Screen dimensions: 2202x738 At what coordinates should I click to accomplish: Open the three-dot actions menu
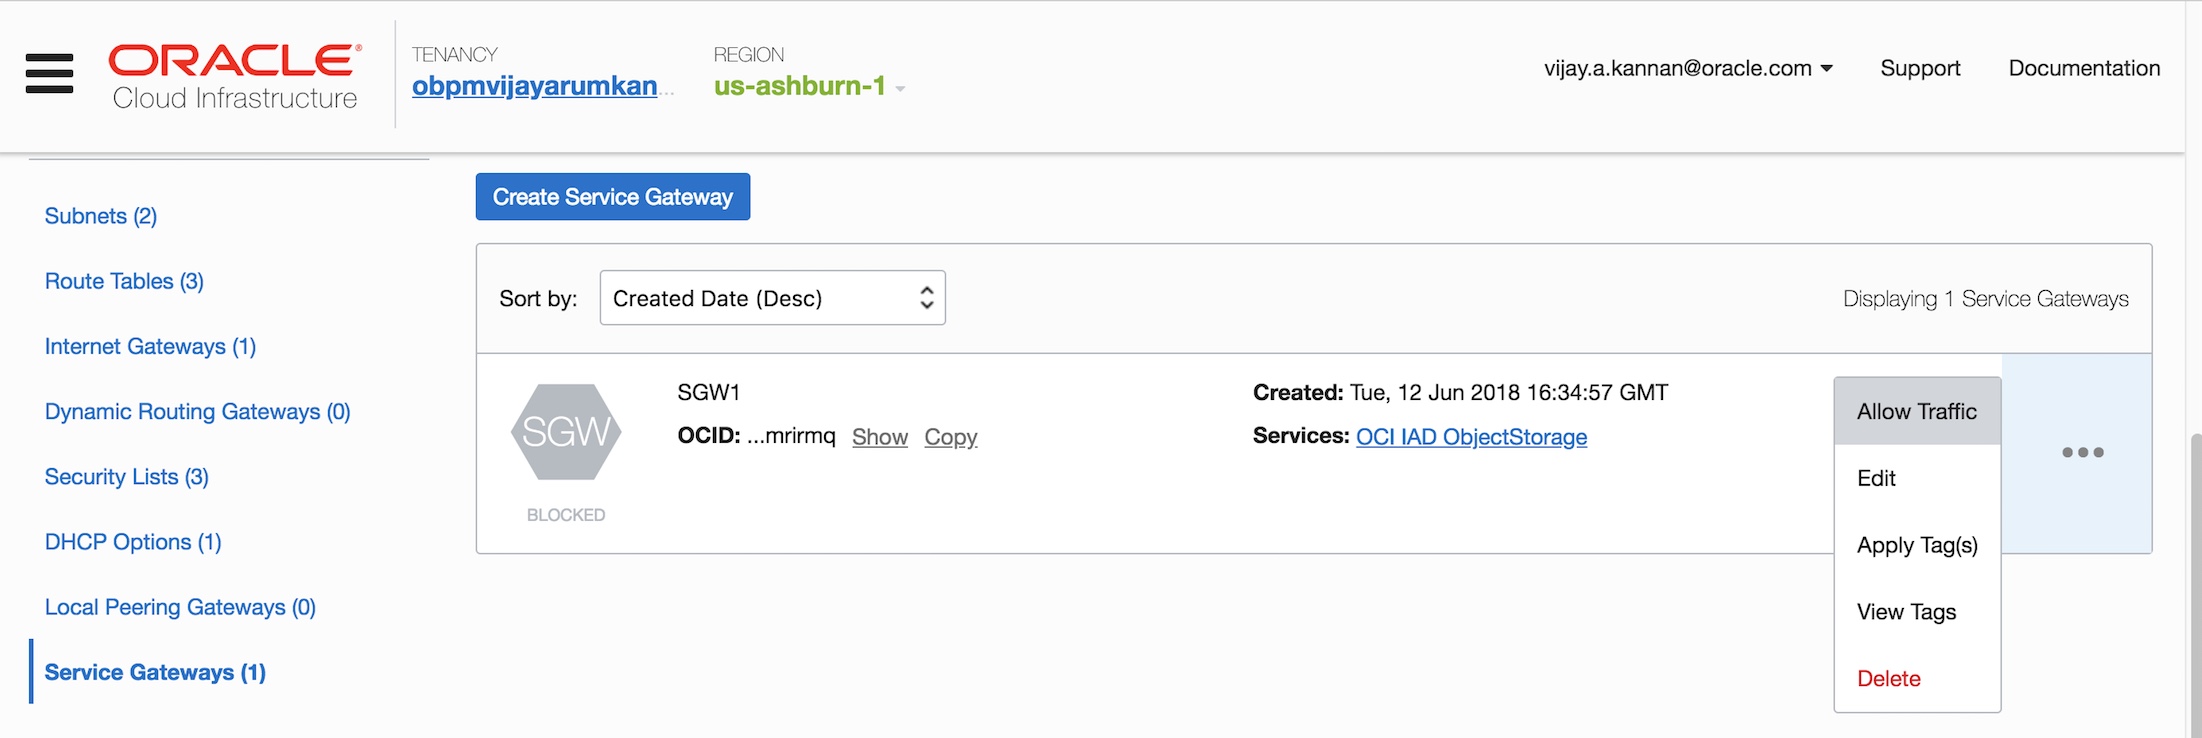tap(2082, 453)
